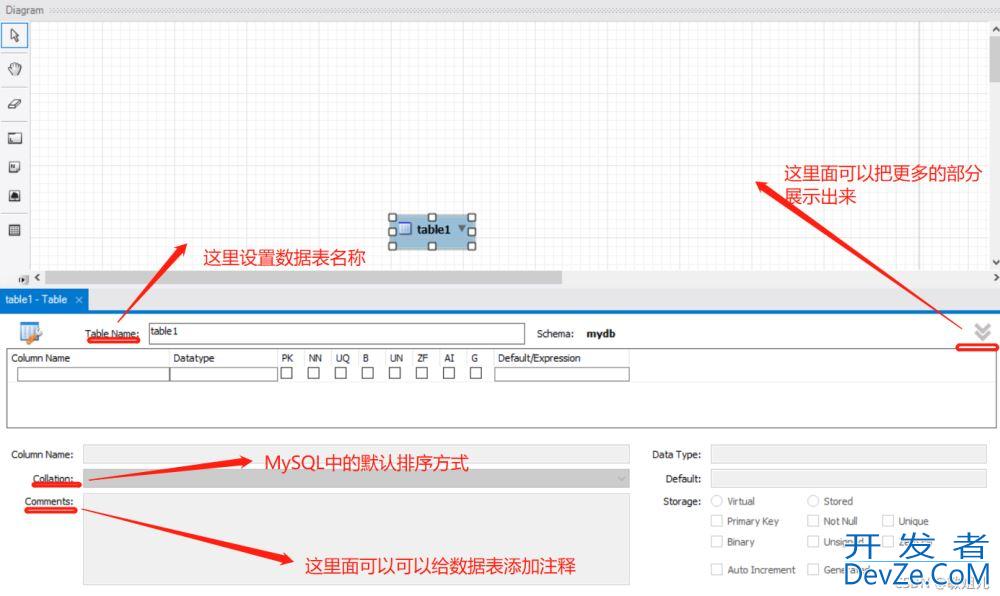
Task: Toggle the B checkbox in column grid
Action: pos(368,373)
